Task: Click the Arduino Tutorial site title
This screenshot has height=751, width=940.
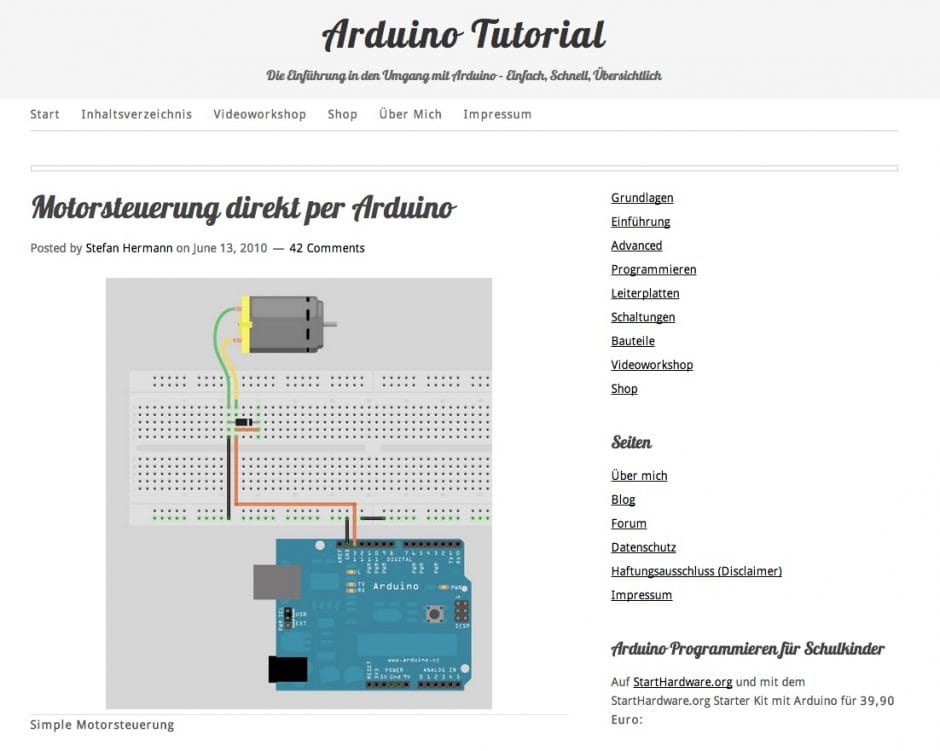Action: click(x=464, y=34)
